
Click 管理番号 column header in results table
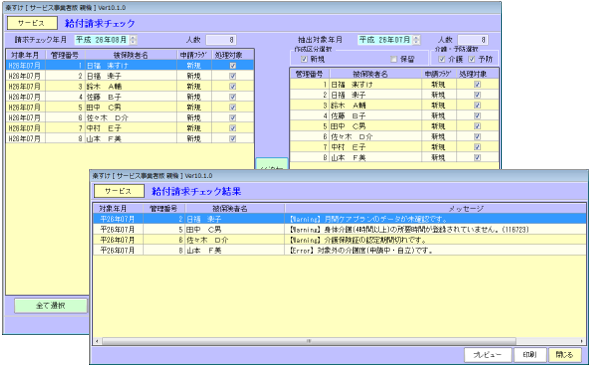coord(164,208)
